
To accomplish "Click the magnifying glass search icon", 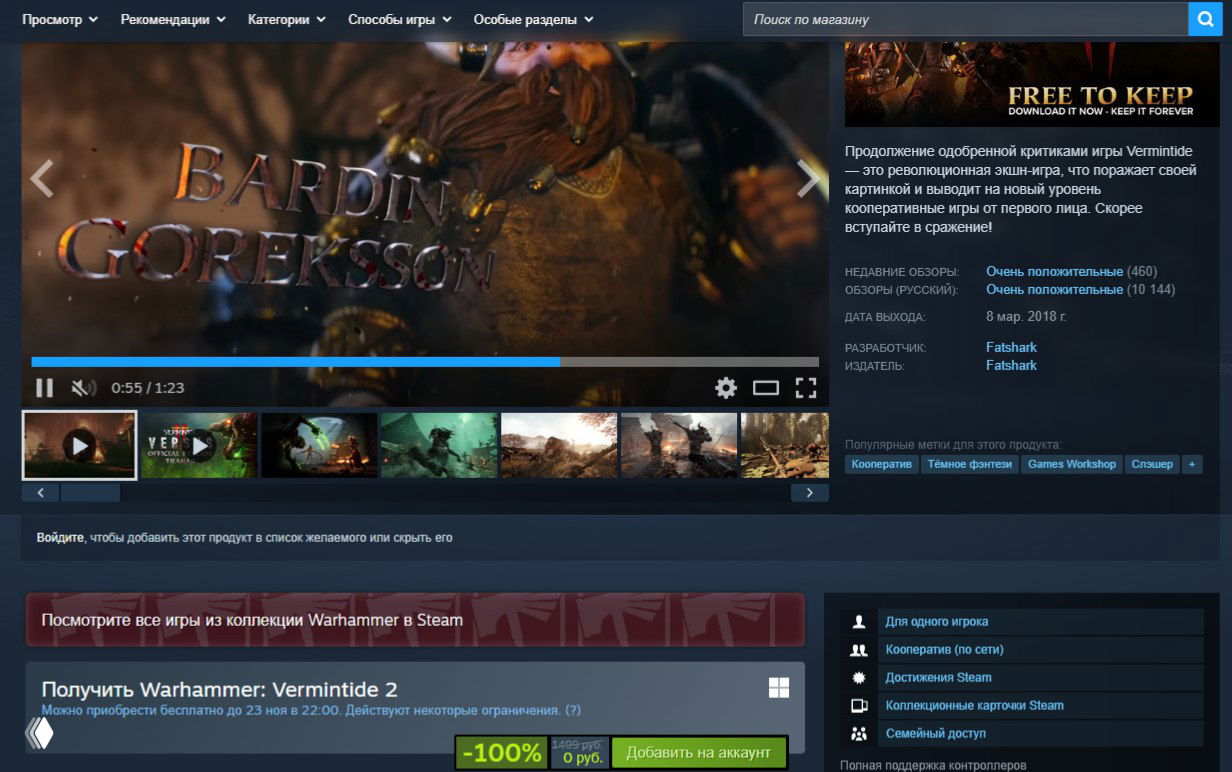I will point(1205,18).
